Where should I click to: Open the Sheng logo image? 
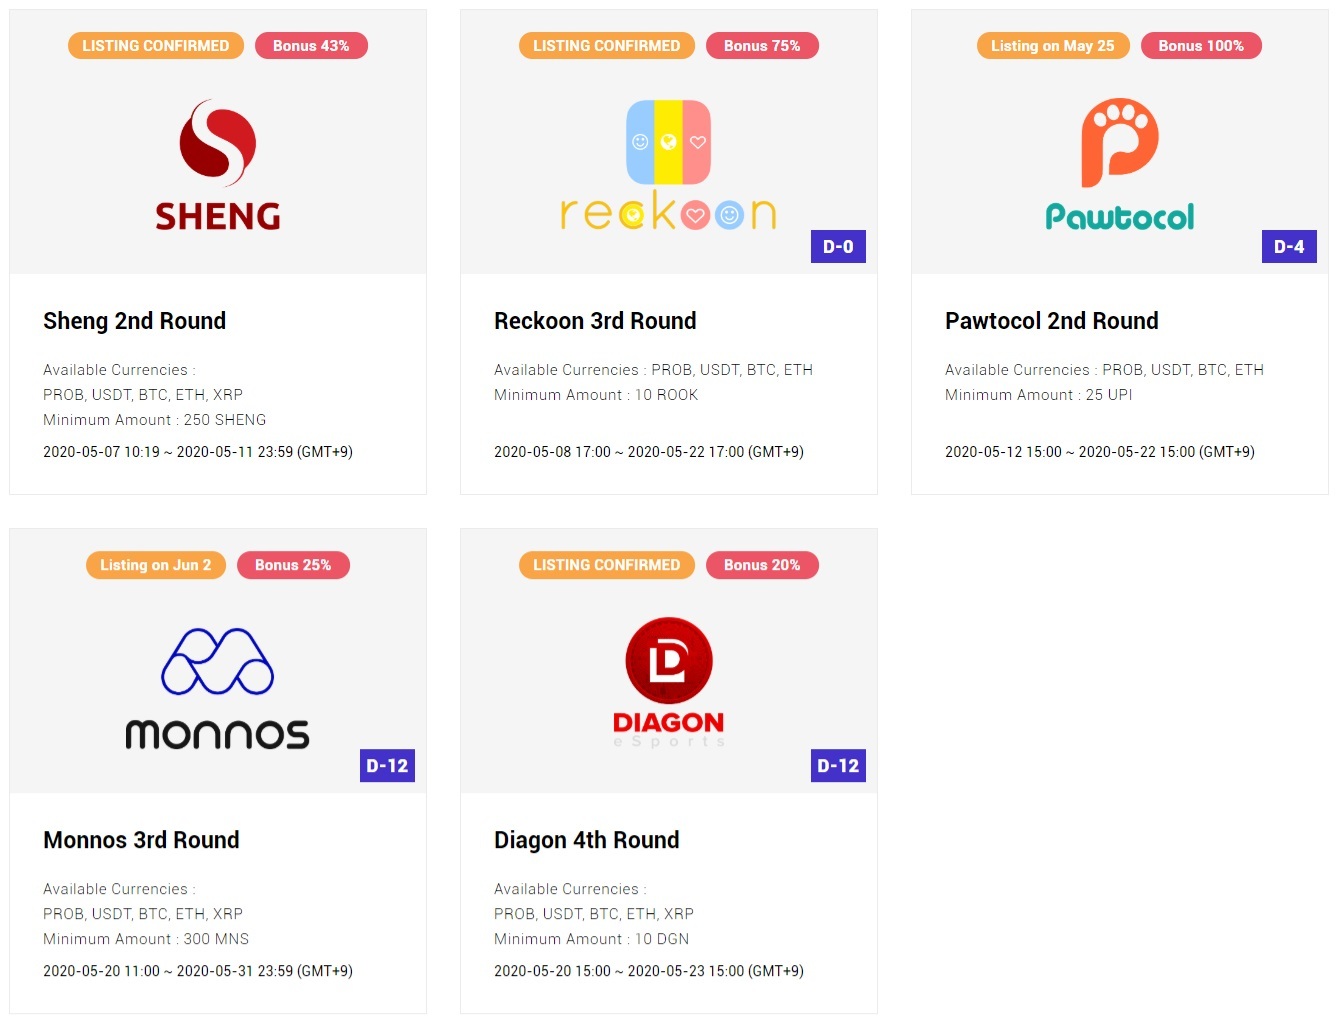click(x=218, y=165)
